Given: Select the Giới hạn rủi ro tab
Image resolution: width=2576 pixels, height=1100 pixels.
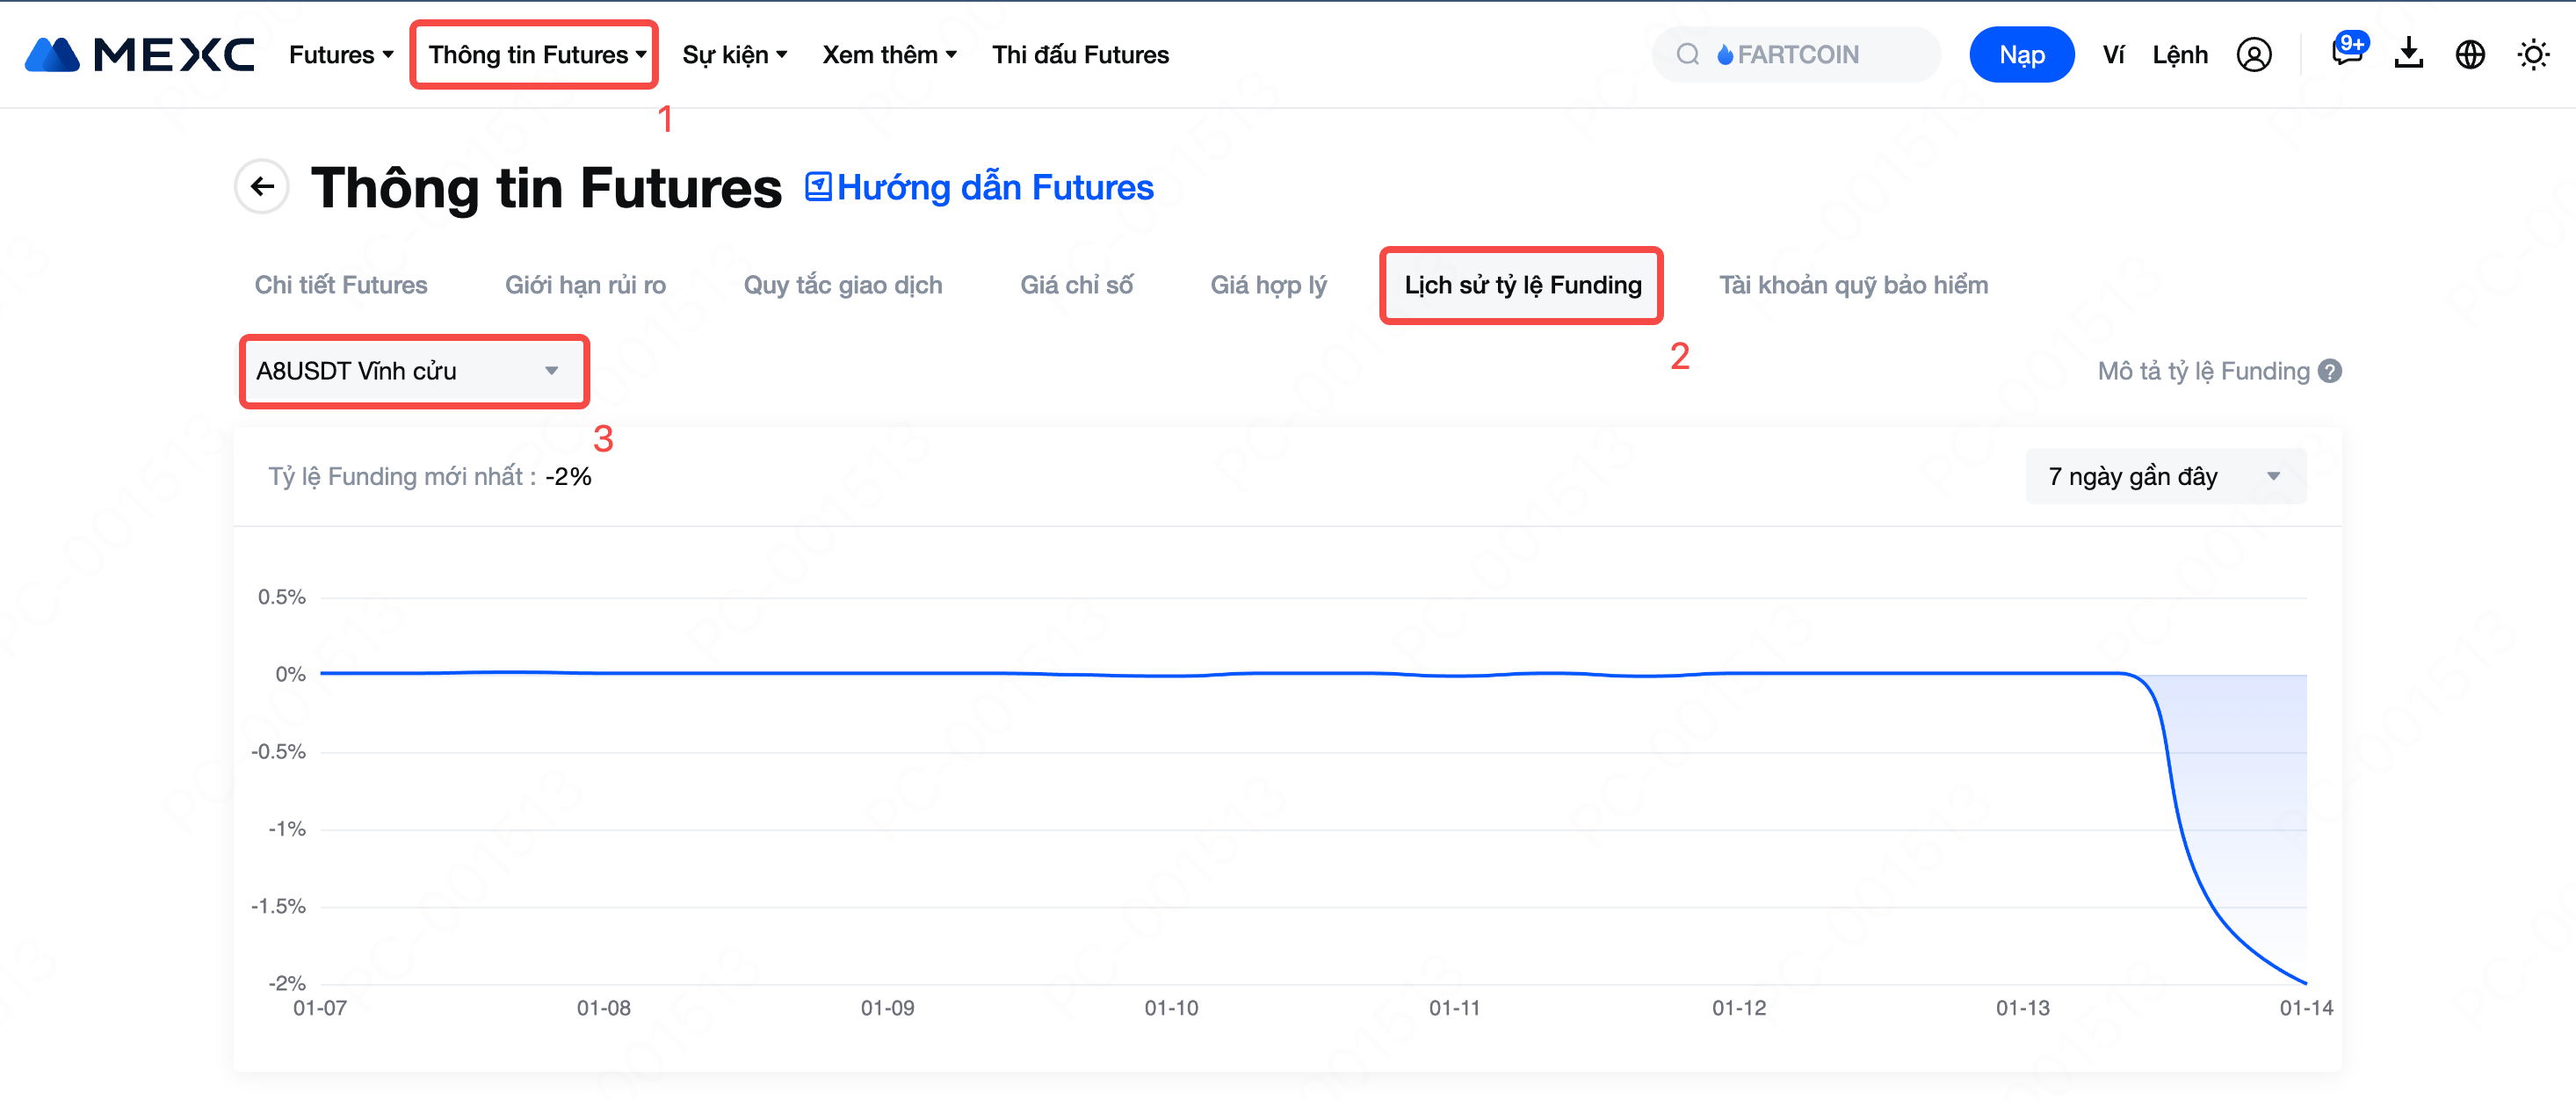Looking at the screenshot, I should tap(585, 285).
